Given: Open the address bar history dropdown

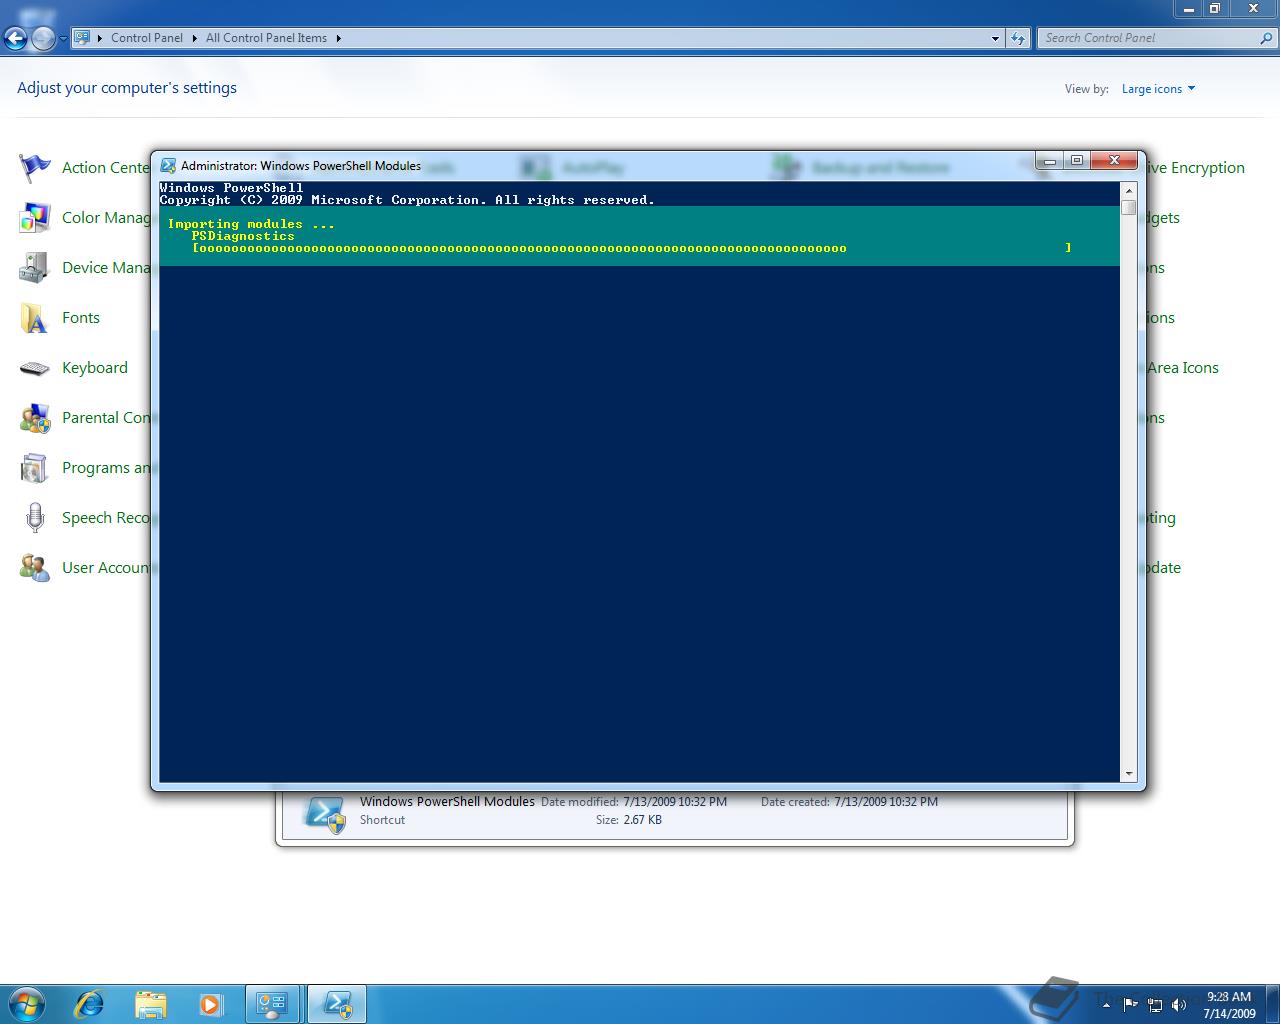Looking at the screenshot, I should click(995, 38).
